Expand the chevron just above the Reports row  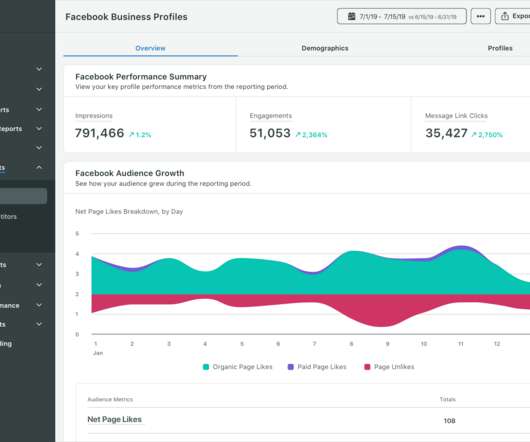[39, 109]
